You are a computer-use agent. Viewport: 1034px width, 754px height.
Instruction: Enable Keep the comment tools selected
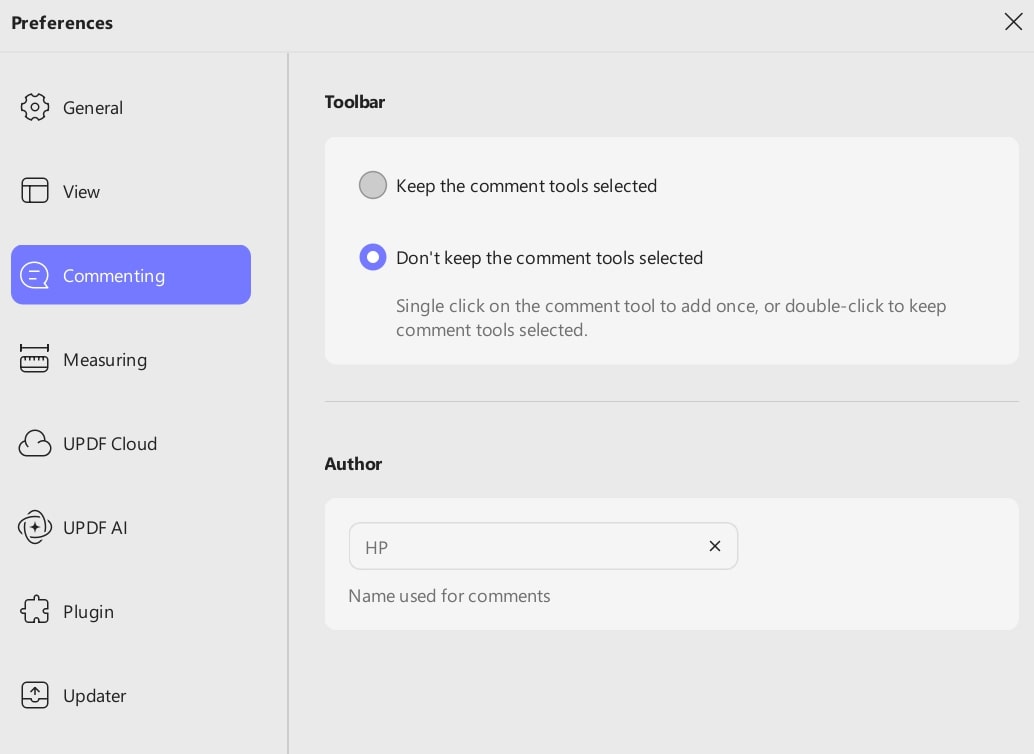click(x=373, y=185)
